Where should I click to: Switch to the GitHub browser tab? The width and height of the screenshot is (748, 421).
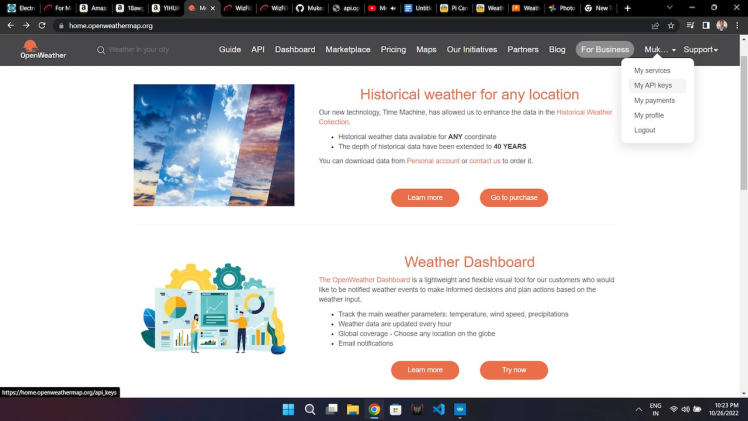click(x=309, y=8)
